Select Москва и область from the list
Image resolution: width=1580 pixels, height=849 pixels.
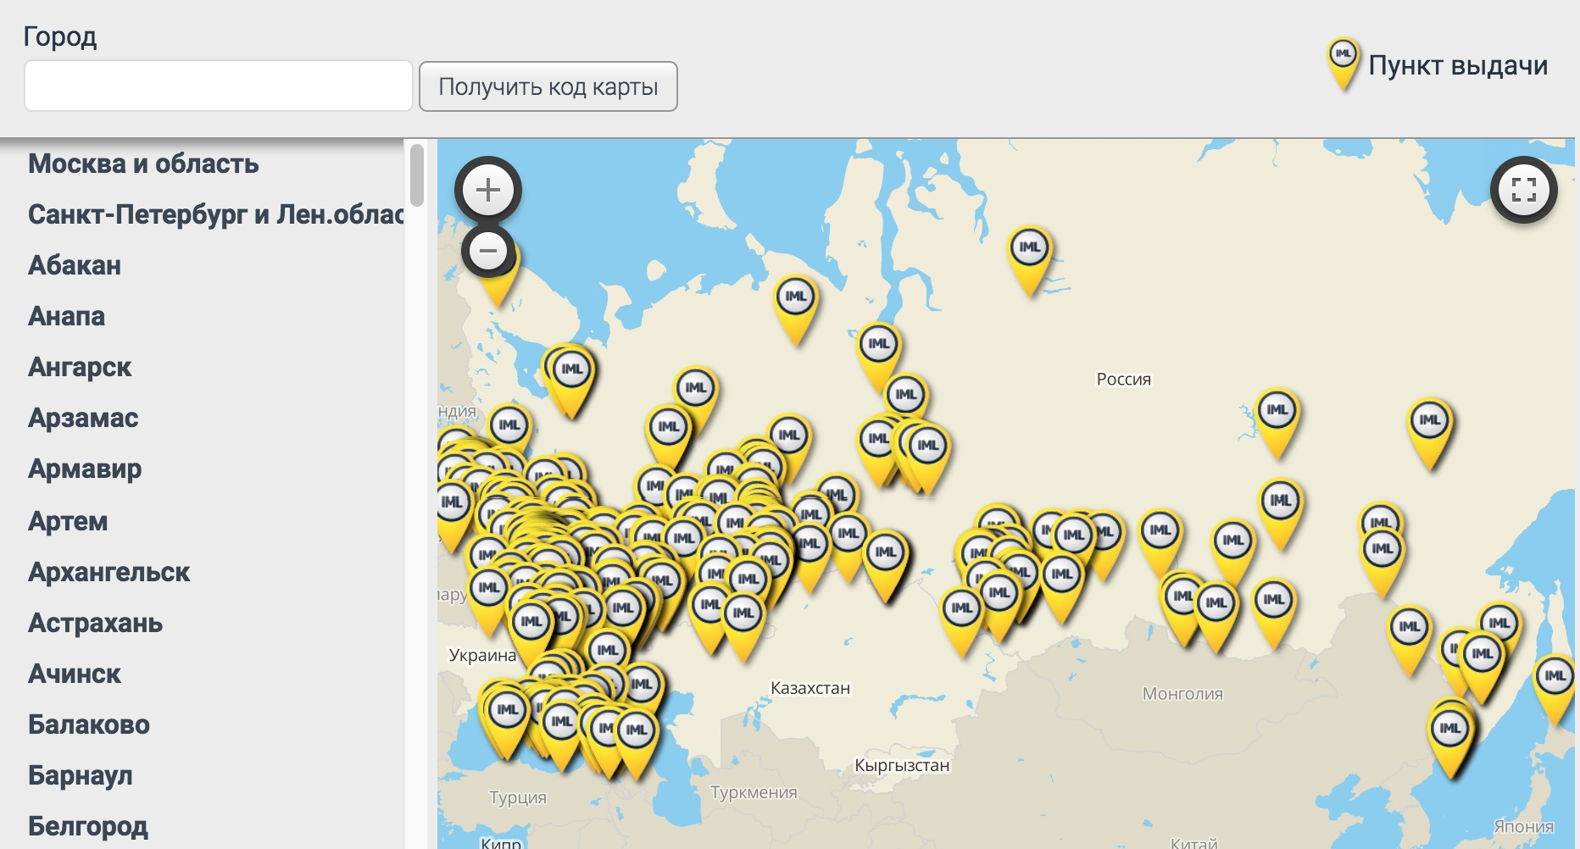coord(143,164)
